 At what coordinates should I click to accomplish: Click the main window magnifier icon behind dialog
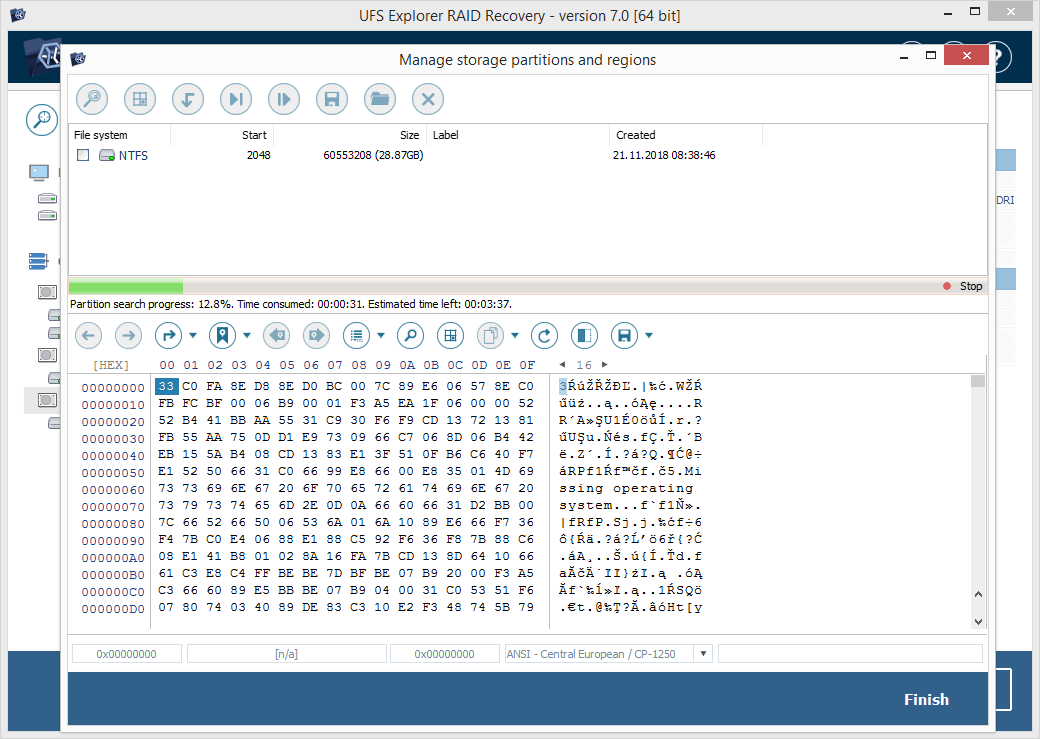42,120
